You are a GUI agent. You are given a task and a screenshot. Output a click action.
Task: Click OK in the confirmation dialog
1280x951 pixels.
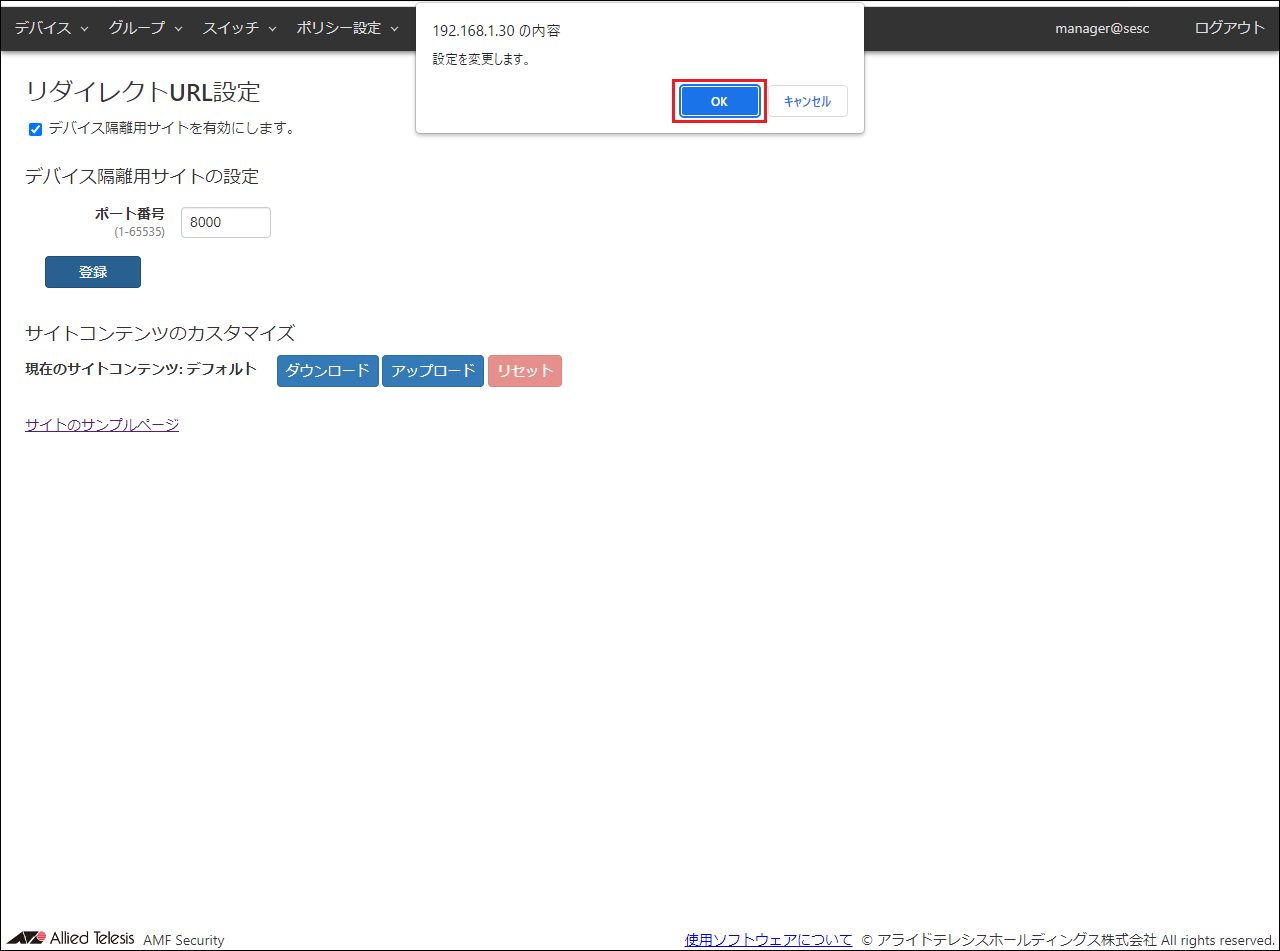tap(719, 101)
